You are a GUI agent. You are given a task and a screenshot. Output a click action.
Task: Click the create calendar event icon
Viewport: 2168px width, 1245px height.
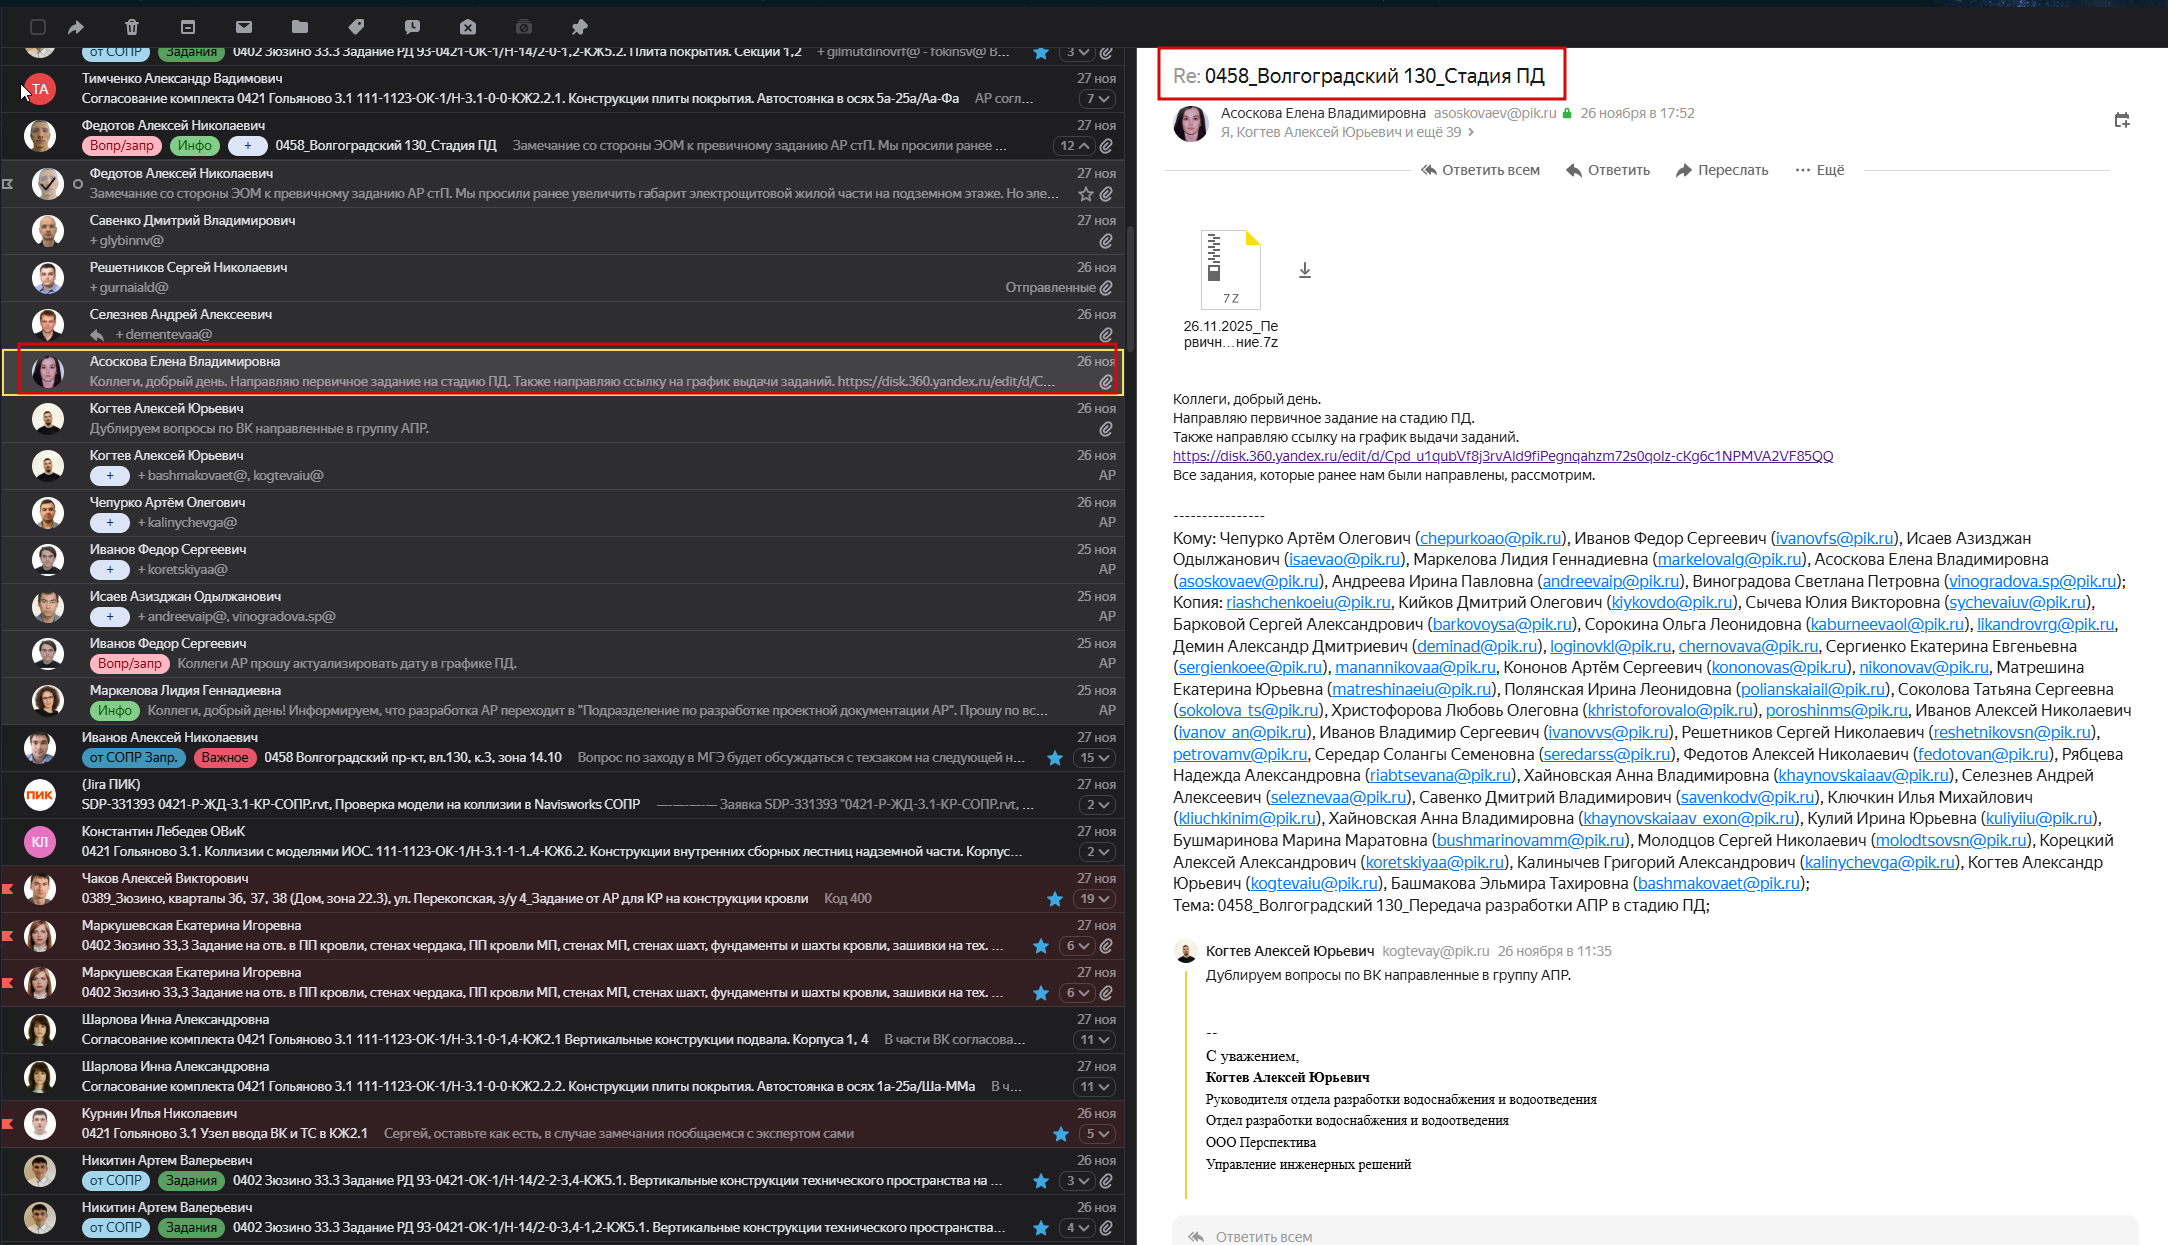pyautogui.click(x=2122, y=121)
